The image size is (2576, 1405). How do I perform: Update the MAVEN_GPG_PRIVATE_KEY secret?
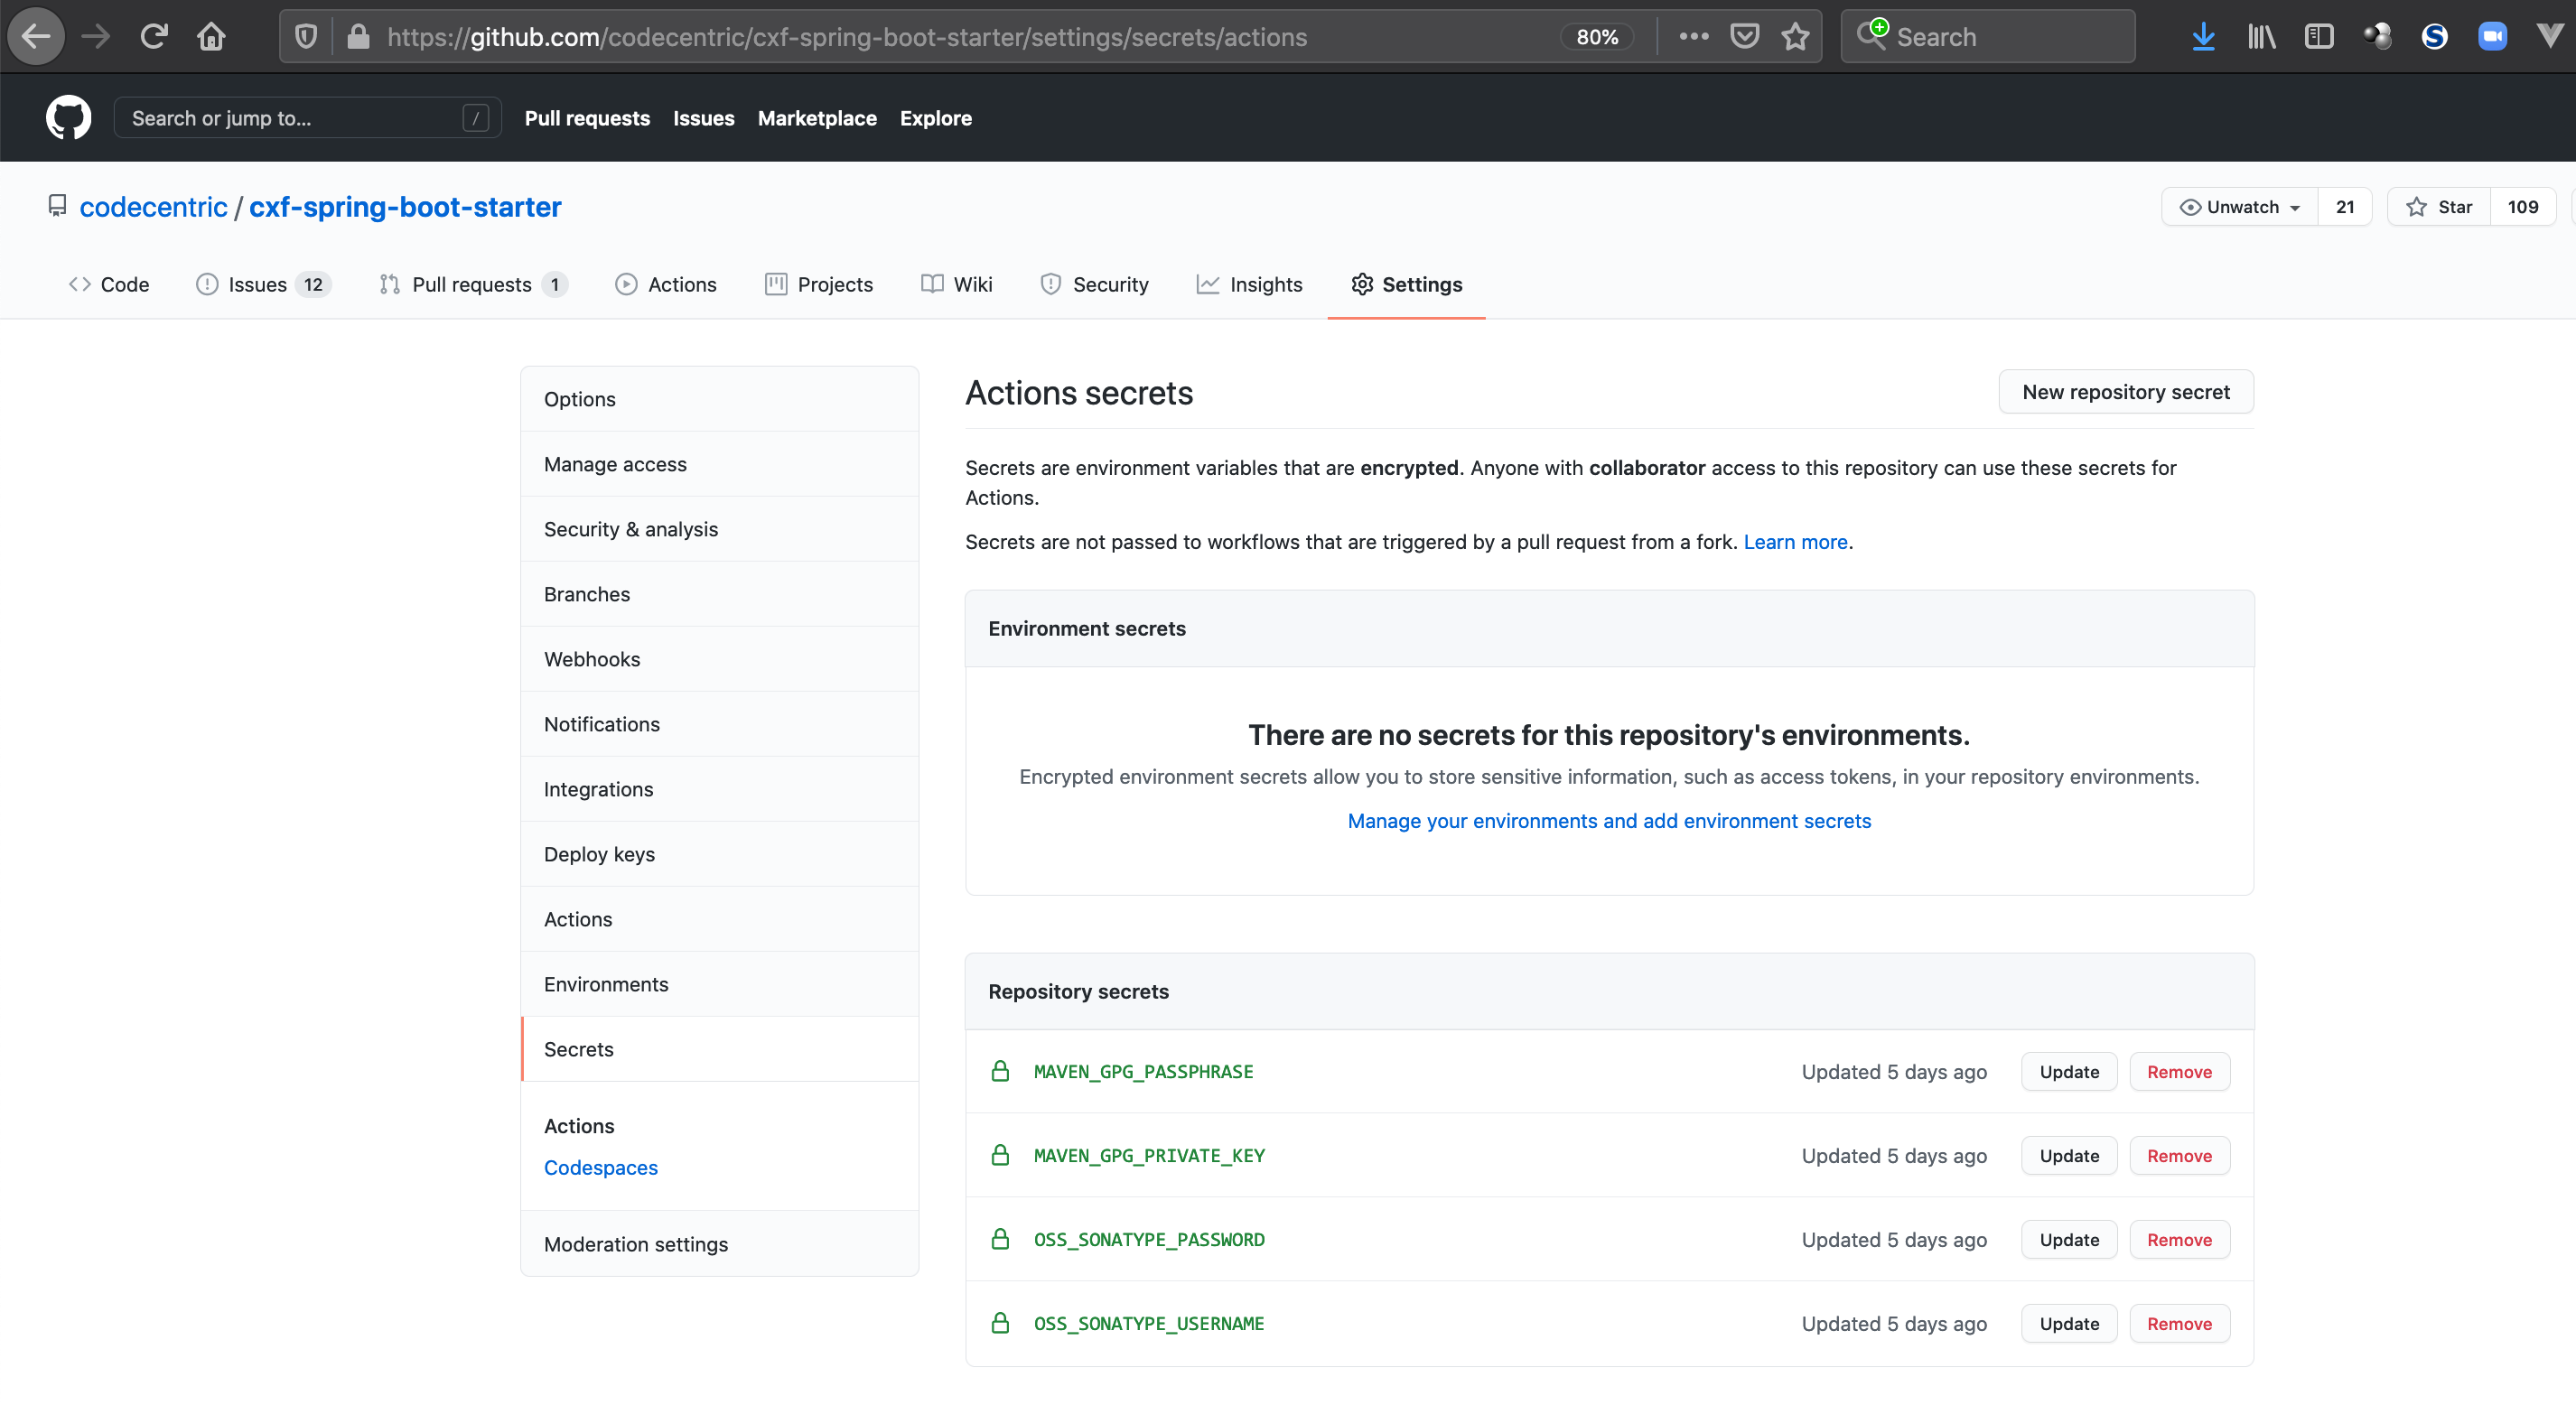click(2069, 1156)
